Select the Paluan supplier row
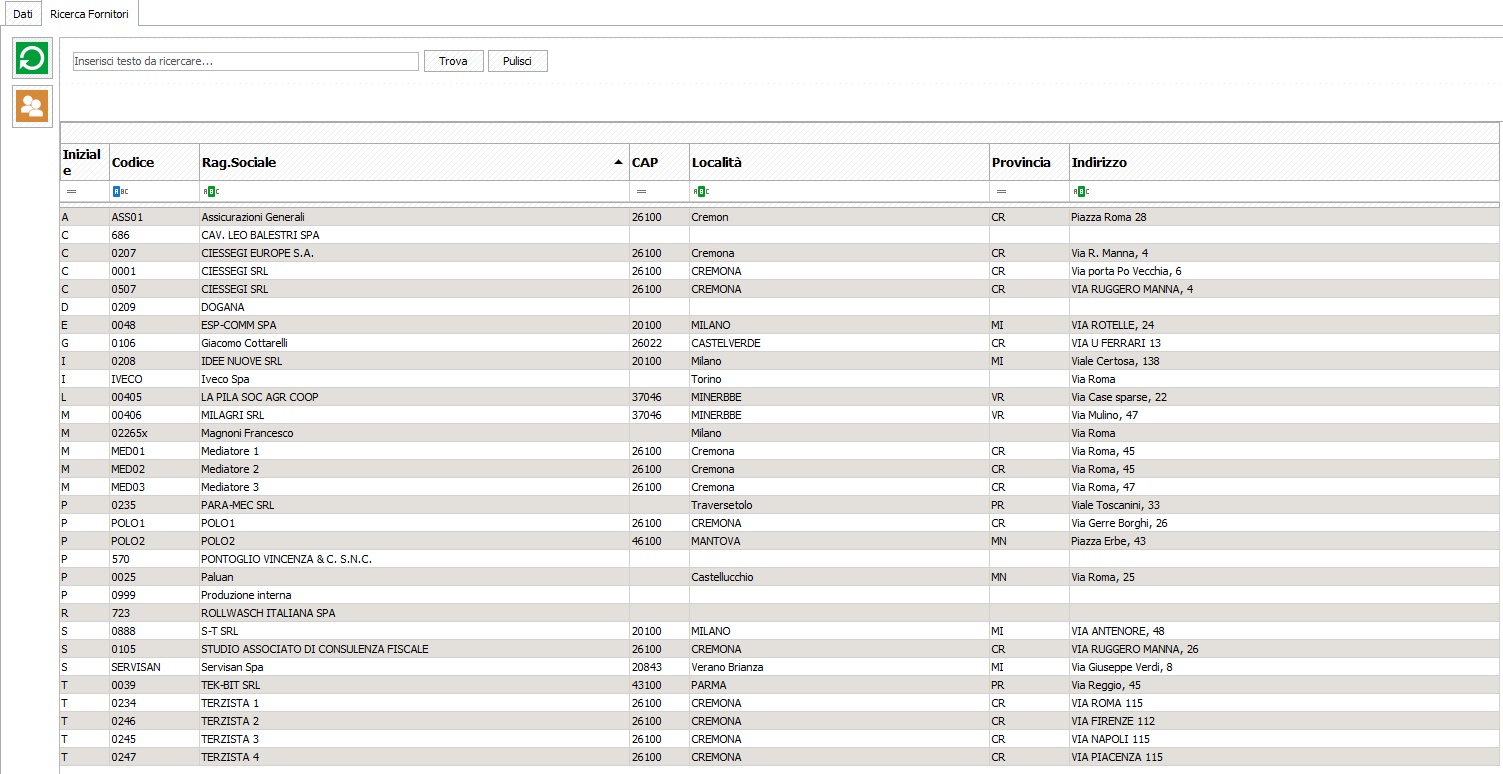The width and height of the screenshot is (1503, 774). (780, 577)
